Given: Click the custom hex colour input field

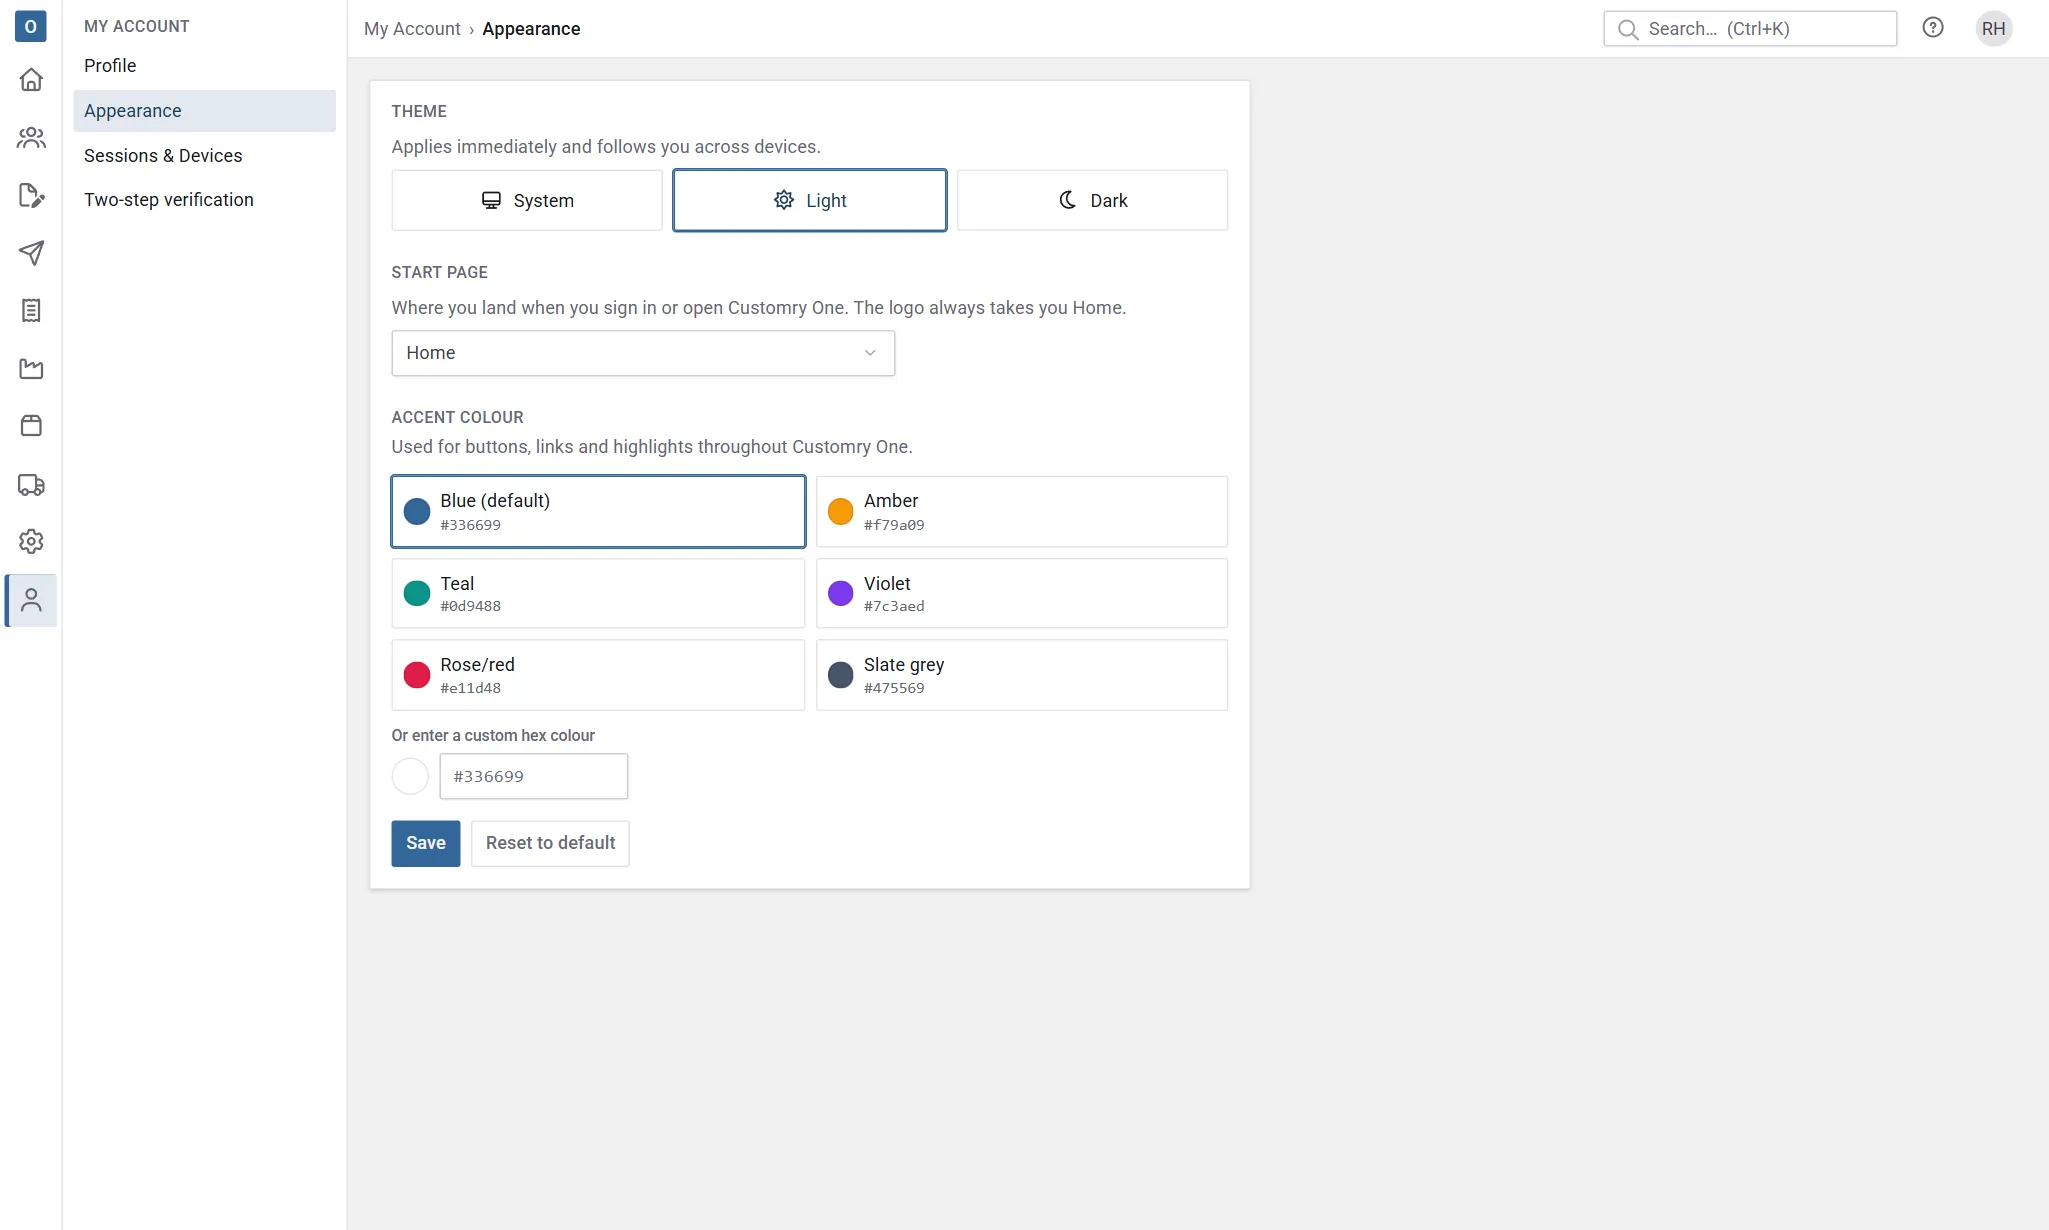Looking at the screenshot, I should pos(534,776).
